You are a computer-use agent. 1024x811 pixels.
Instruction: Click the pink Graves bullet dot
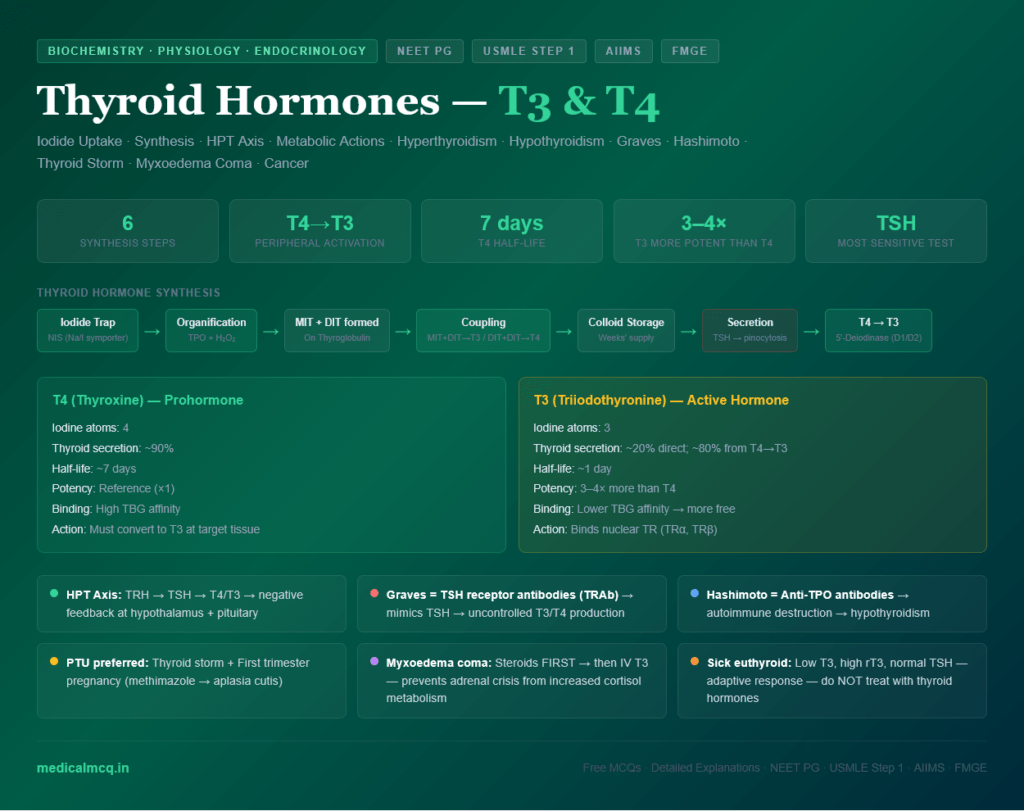tap(376, 594)
